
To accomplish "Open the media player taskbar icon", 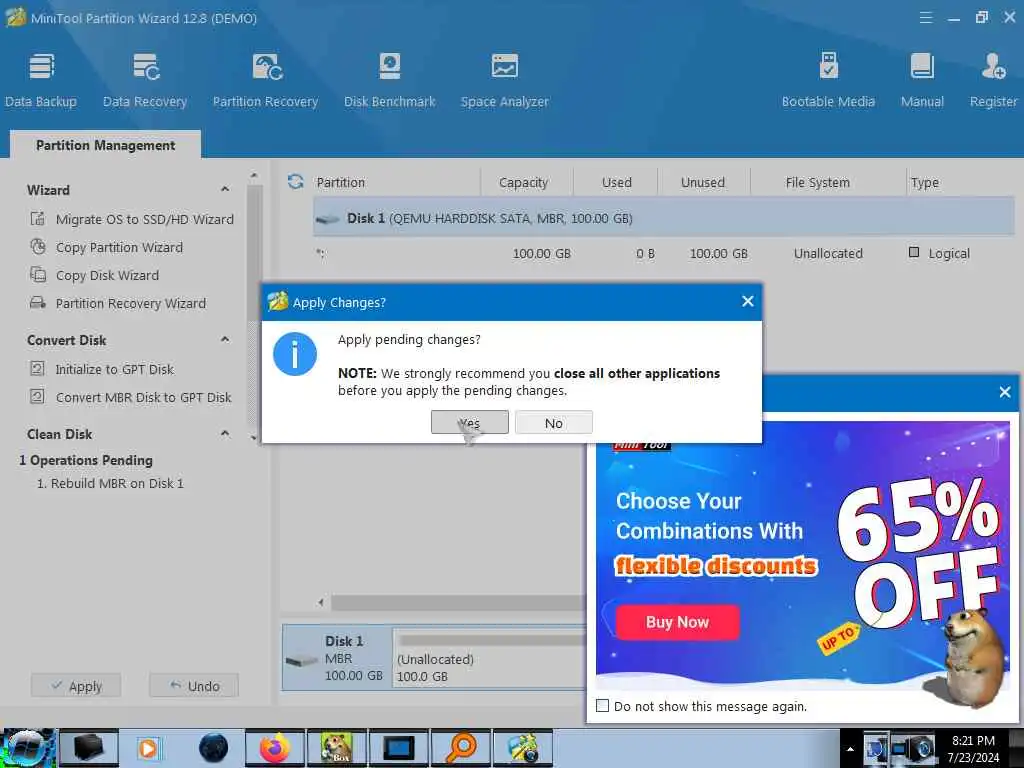I will click(148, 748).
